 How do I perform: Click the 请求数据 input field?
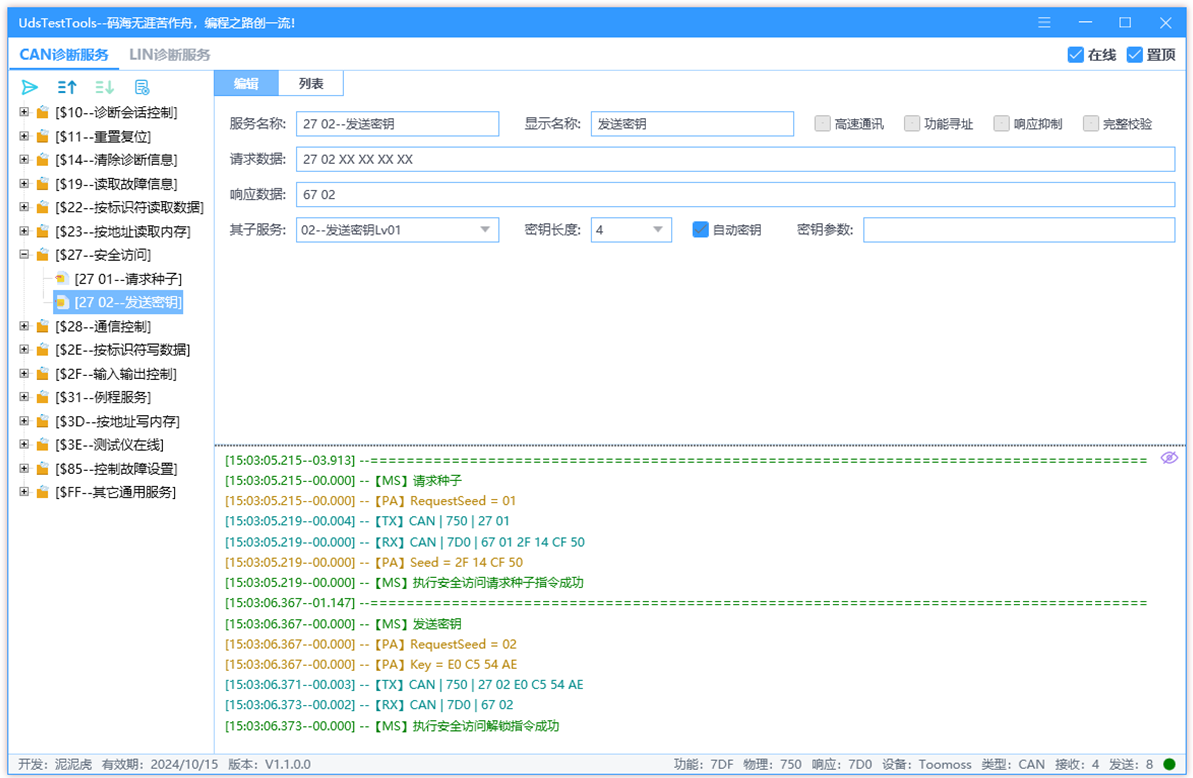pyautogui.click(x=735, y=159)
